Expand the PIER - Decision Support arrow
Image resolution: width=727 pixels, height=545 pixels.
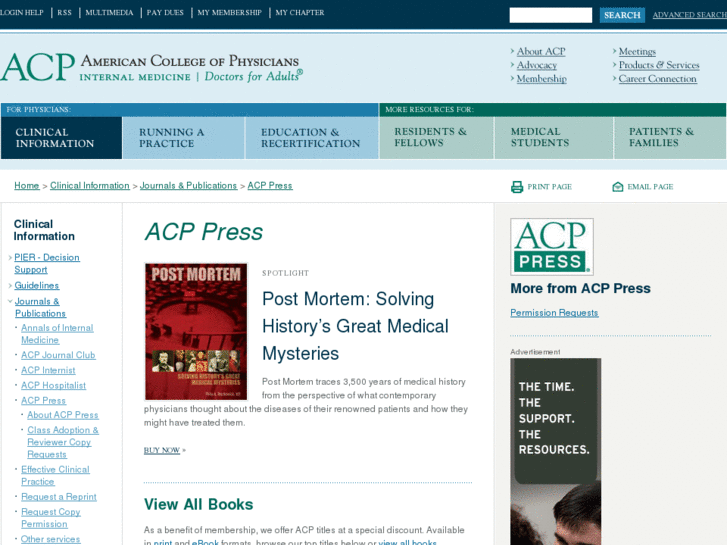coord(10,257)
